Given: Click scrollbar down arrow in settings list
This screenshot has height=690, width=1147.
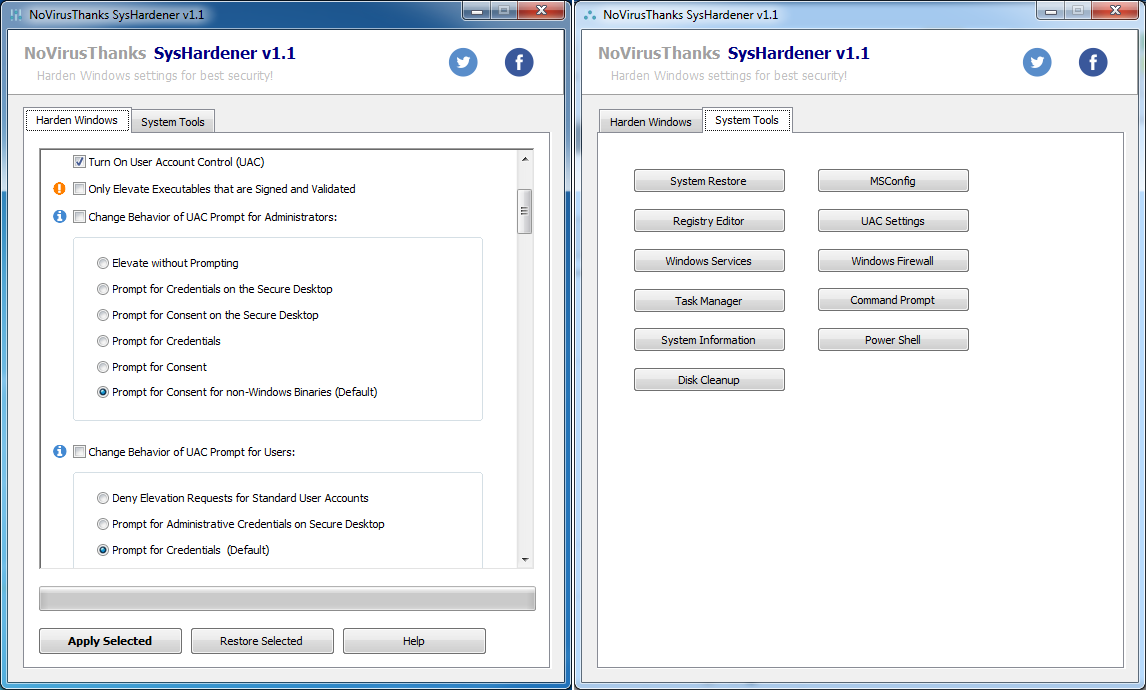Looking at the screenshot, I should click(524, 560).
